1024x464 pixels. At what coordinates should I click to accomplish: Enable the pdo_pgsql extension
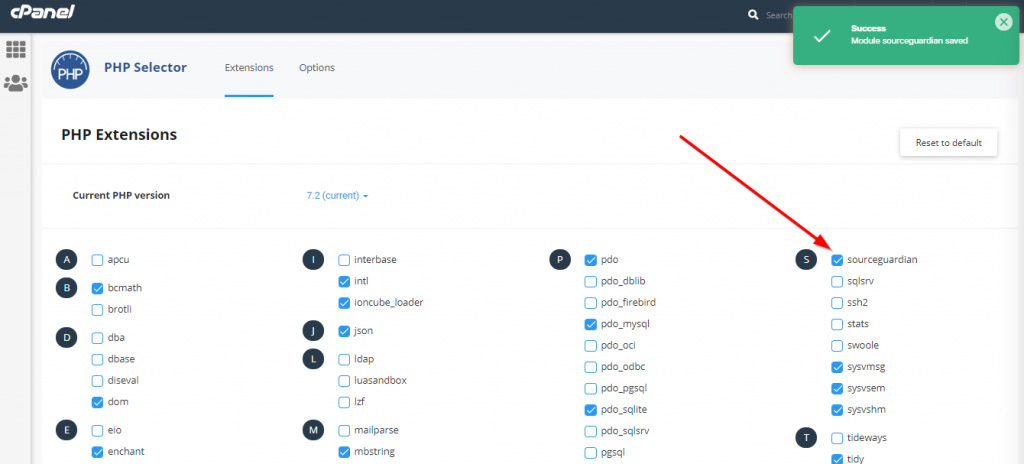(x=590, y=388)
